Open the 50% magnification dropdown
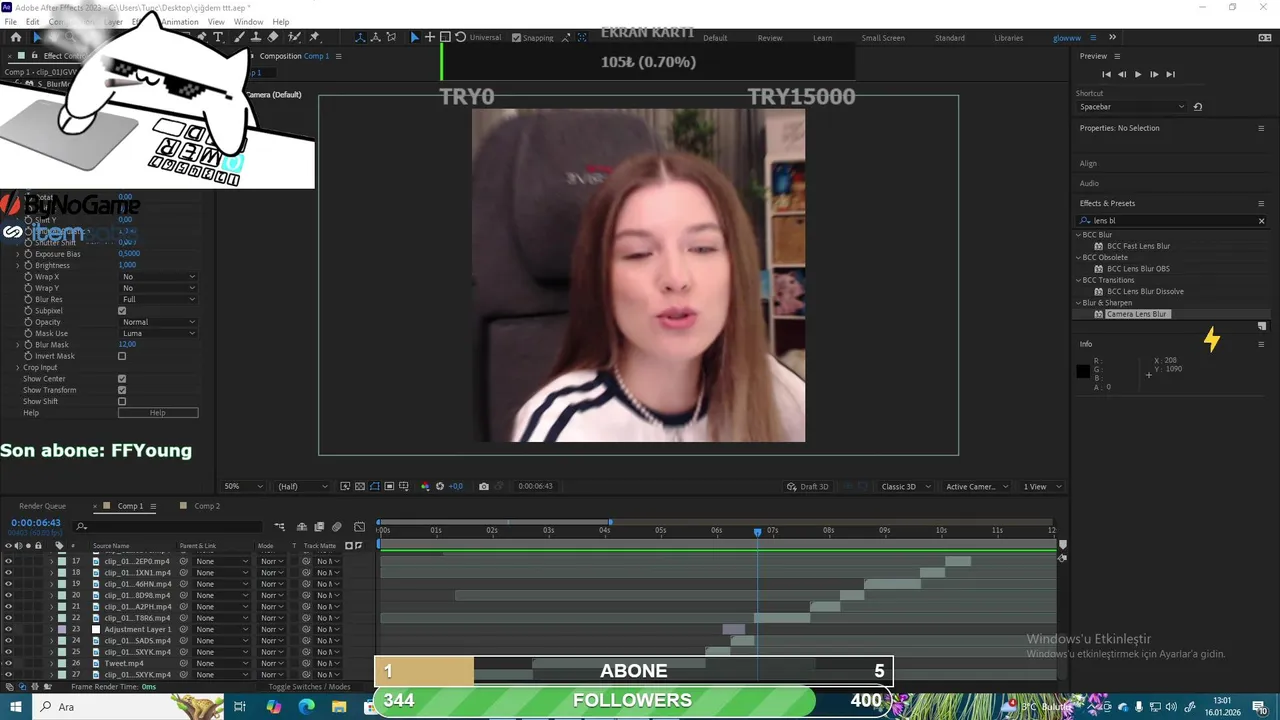 (x=243, y=486)
